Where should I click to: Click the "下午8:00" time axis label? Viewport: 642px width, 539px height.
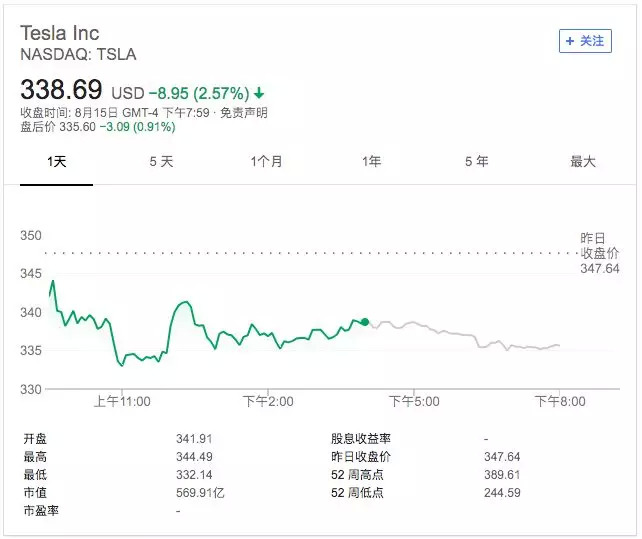(560, 401)
